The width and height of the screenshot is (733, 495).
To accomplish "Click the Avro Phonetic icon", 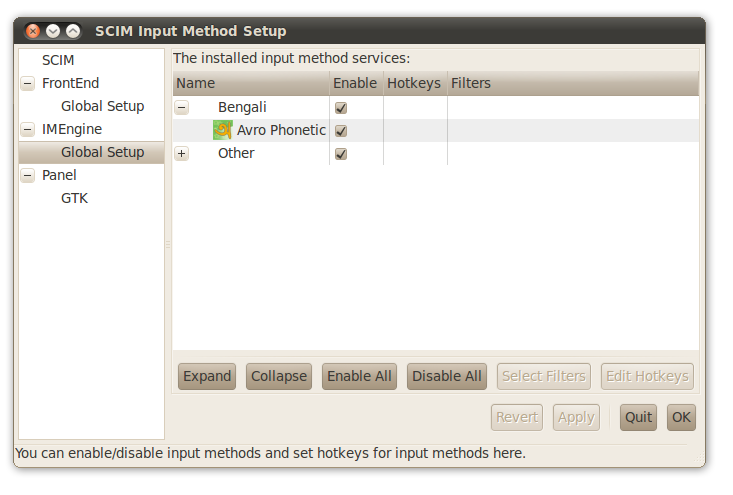I will coord(223,130).
